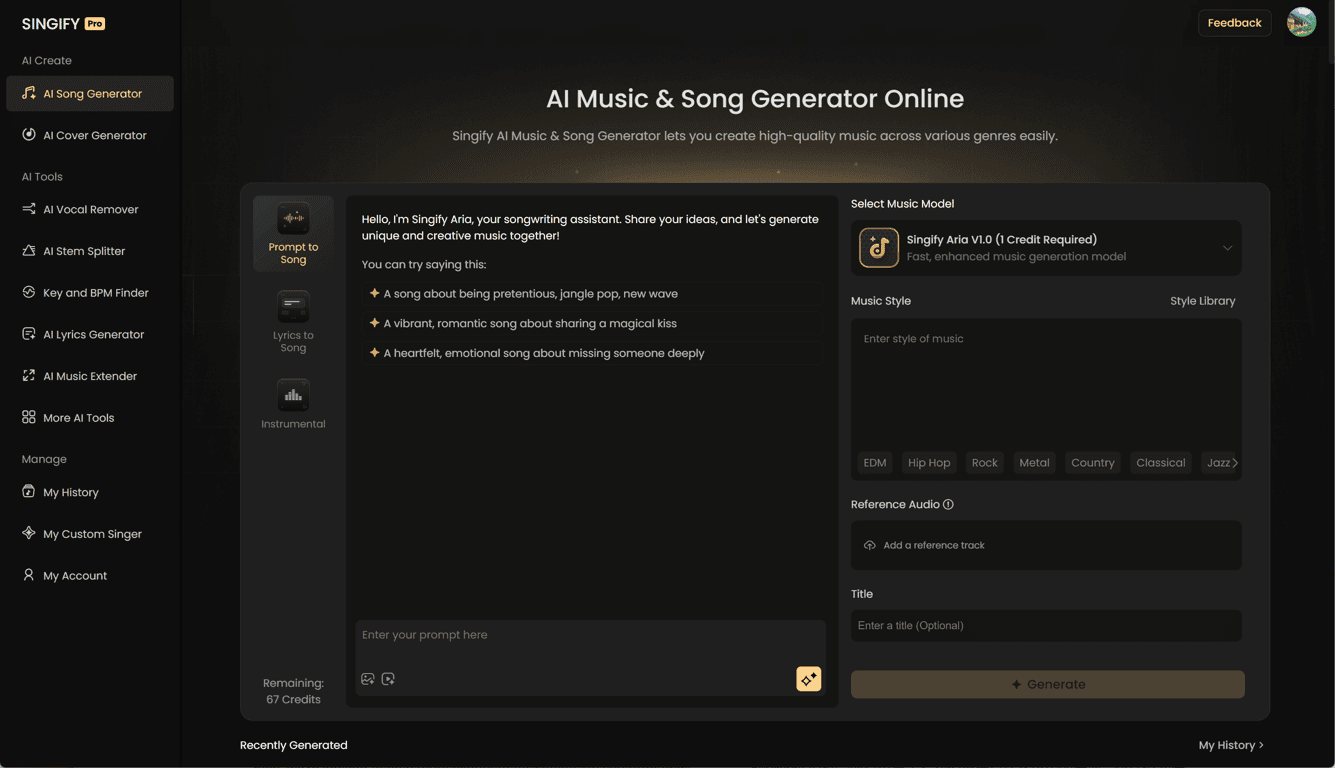
Task: Click the video upload icon in the prompt box
Action: [x=388, y=678]
